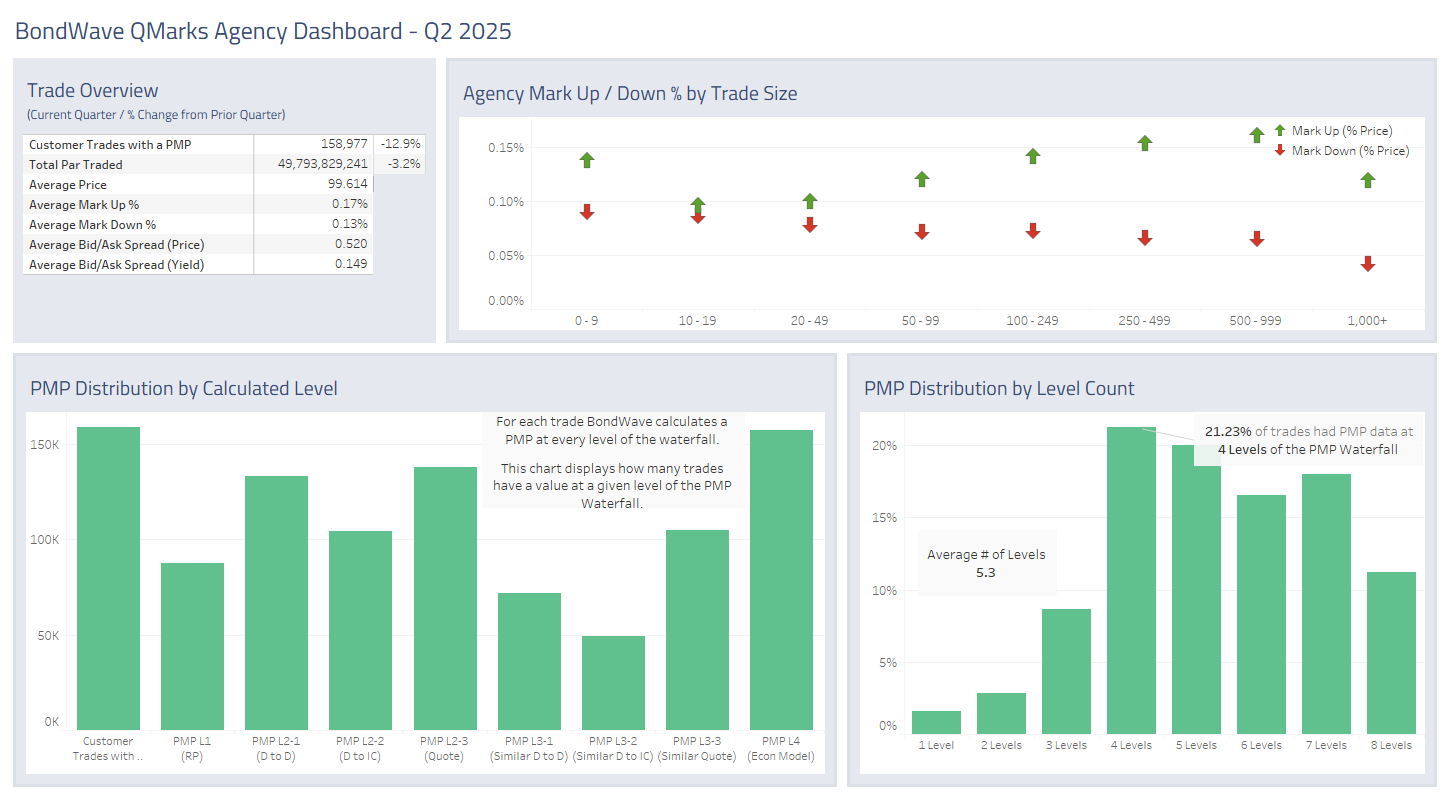
Task: Click the Mark Up (% Price) legend arrow
Action: (1280, 130)
